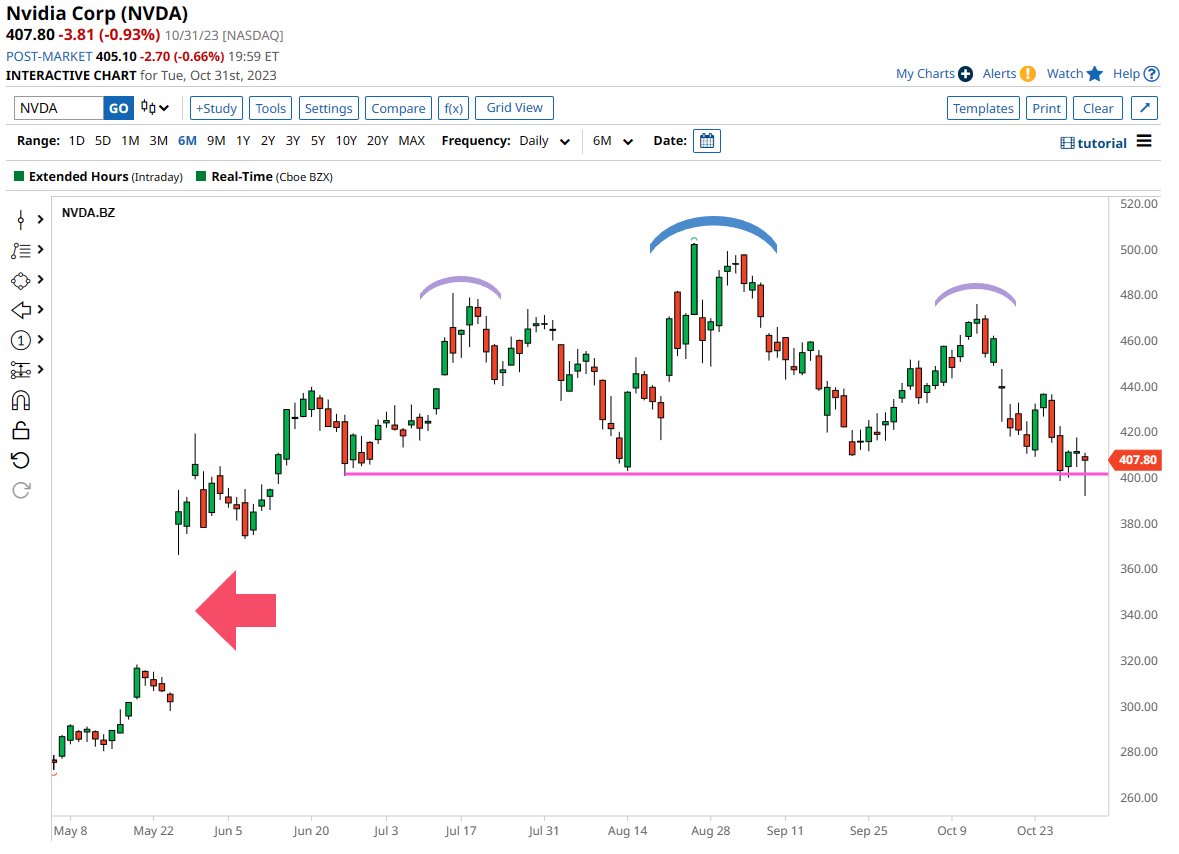
Task: Select the 1D range
Action: pyautogui.click(x=77, y=141)
